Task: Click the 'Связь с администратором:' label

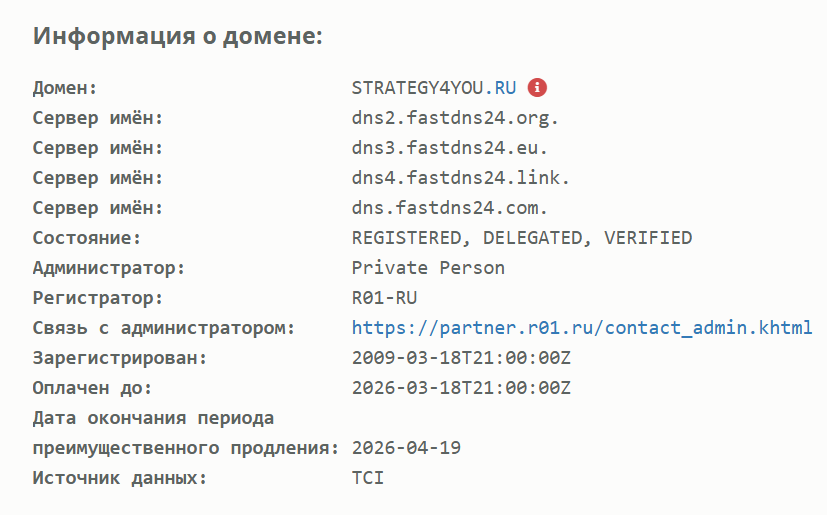Action: 164,328
